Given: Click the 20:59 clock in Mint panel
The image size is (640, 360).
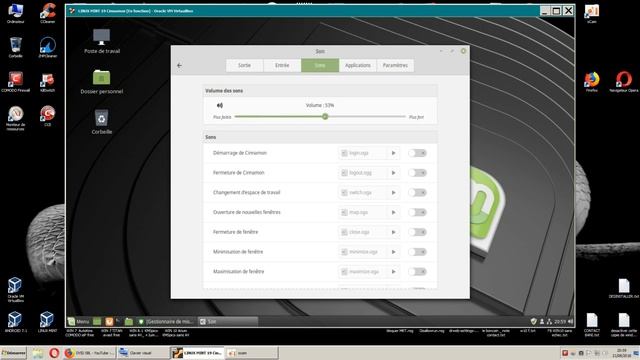Looking at the screenshot, I should [560, 322].
